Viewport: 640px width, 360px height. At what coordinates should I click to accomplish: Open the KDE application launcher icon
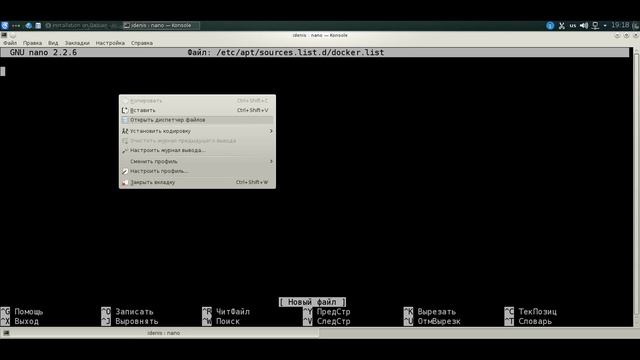pos(4,25)
